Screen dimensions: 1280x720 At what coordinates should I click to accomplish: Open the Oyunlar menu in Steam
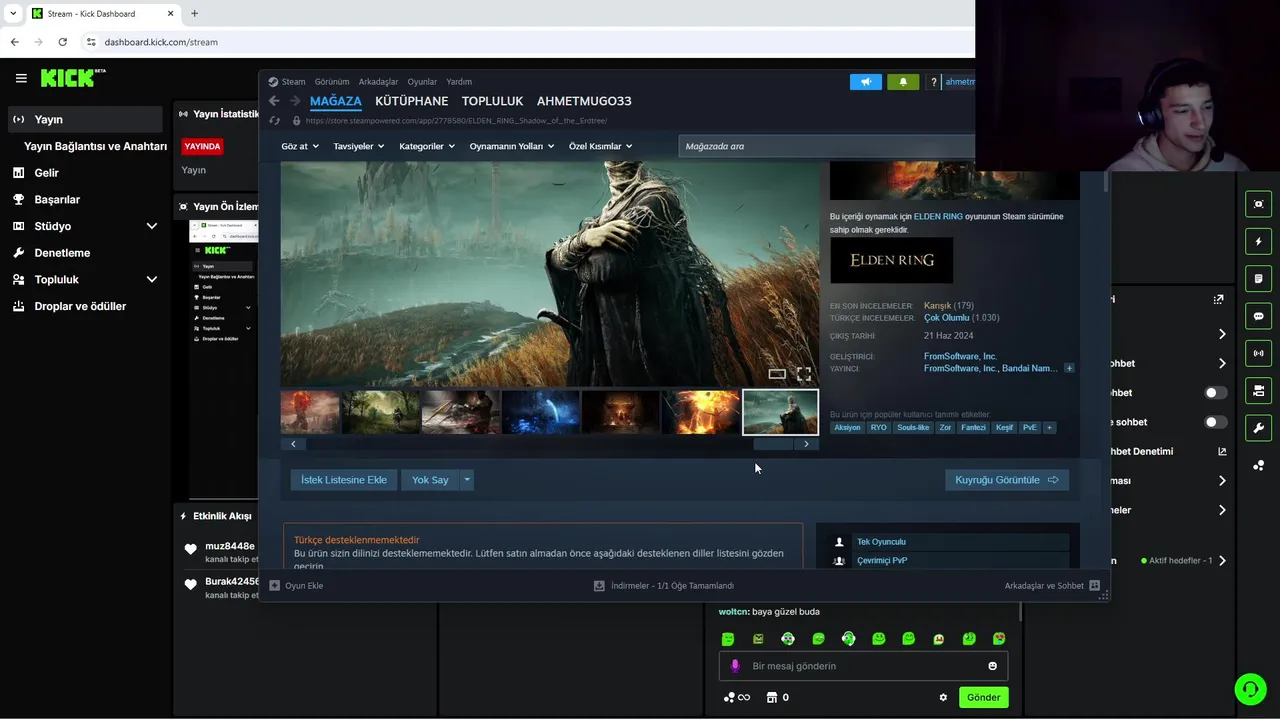422,82
